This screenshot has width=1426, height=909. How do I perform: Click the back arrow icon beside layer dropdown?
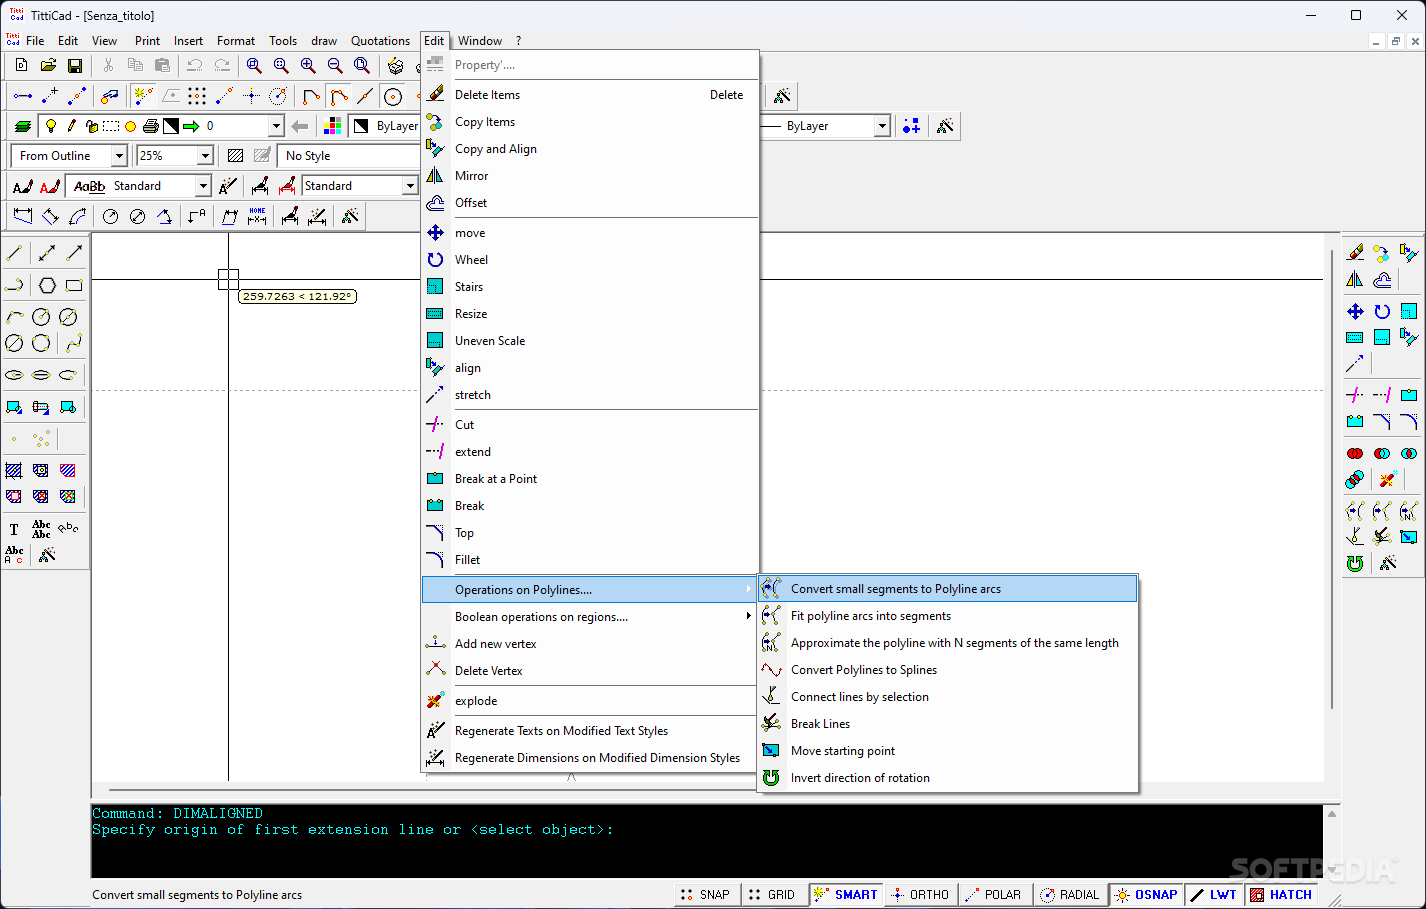pyautogui.click(x=300, y=126)
